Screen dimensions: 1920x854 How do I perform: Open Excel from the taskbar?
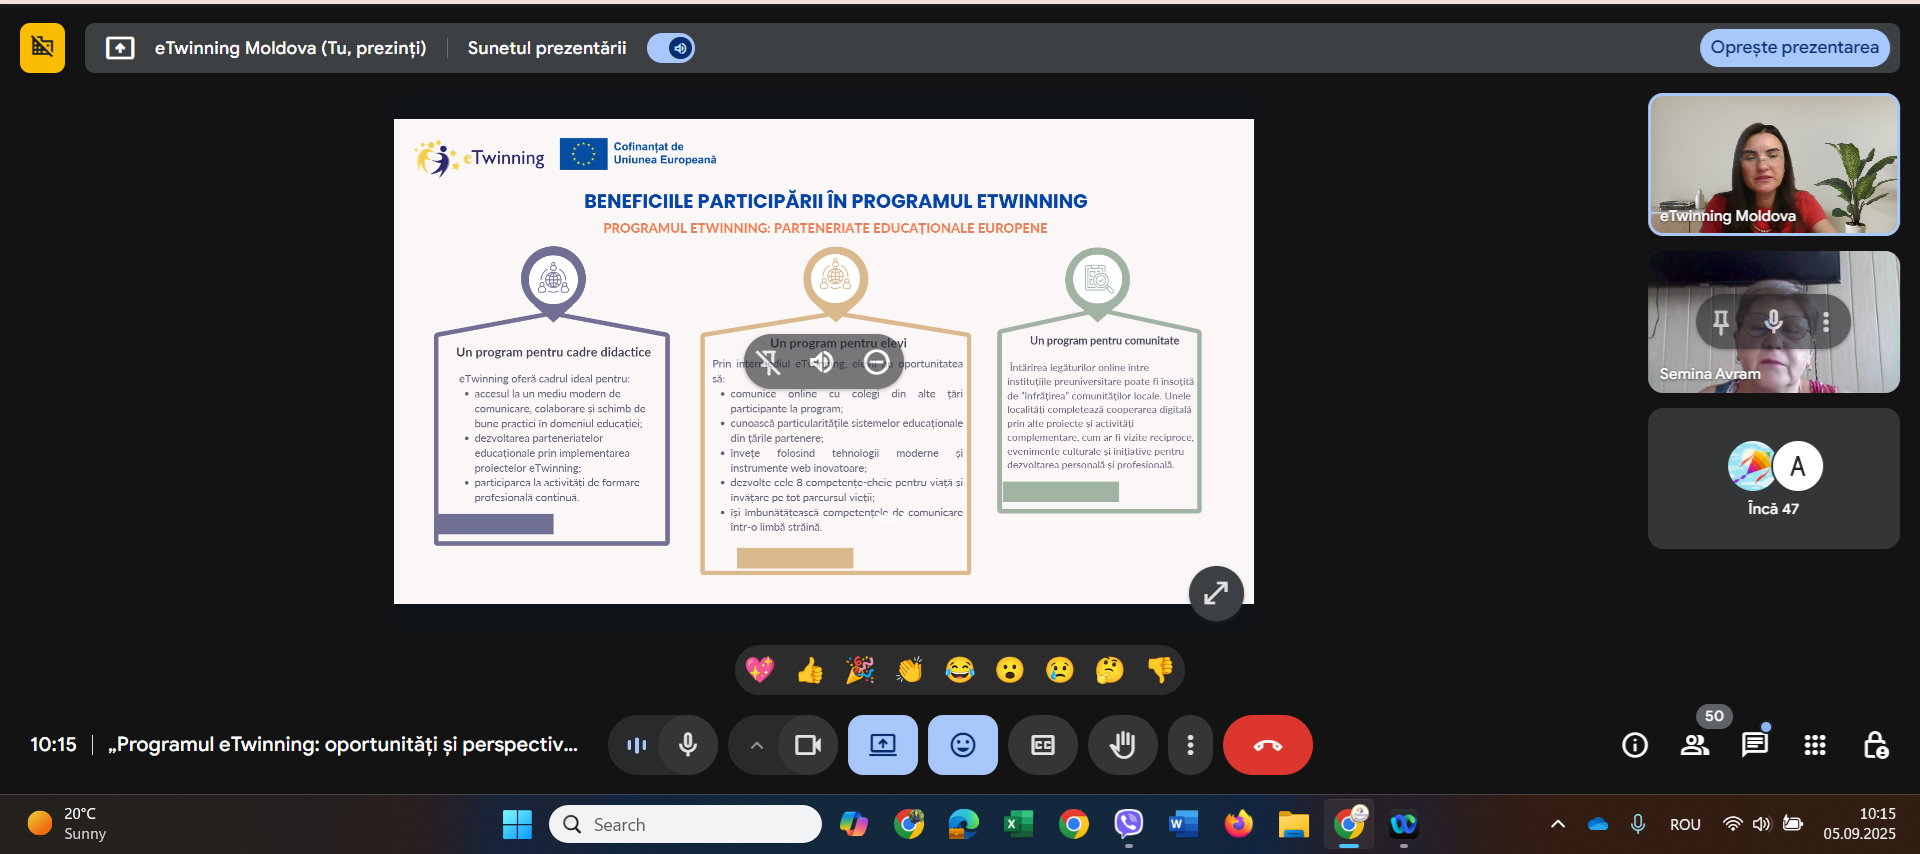pos(1019,825)
